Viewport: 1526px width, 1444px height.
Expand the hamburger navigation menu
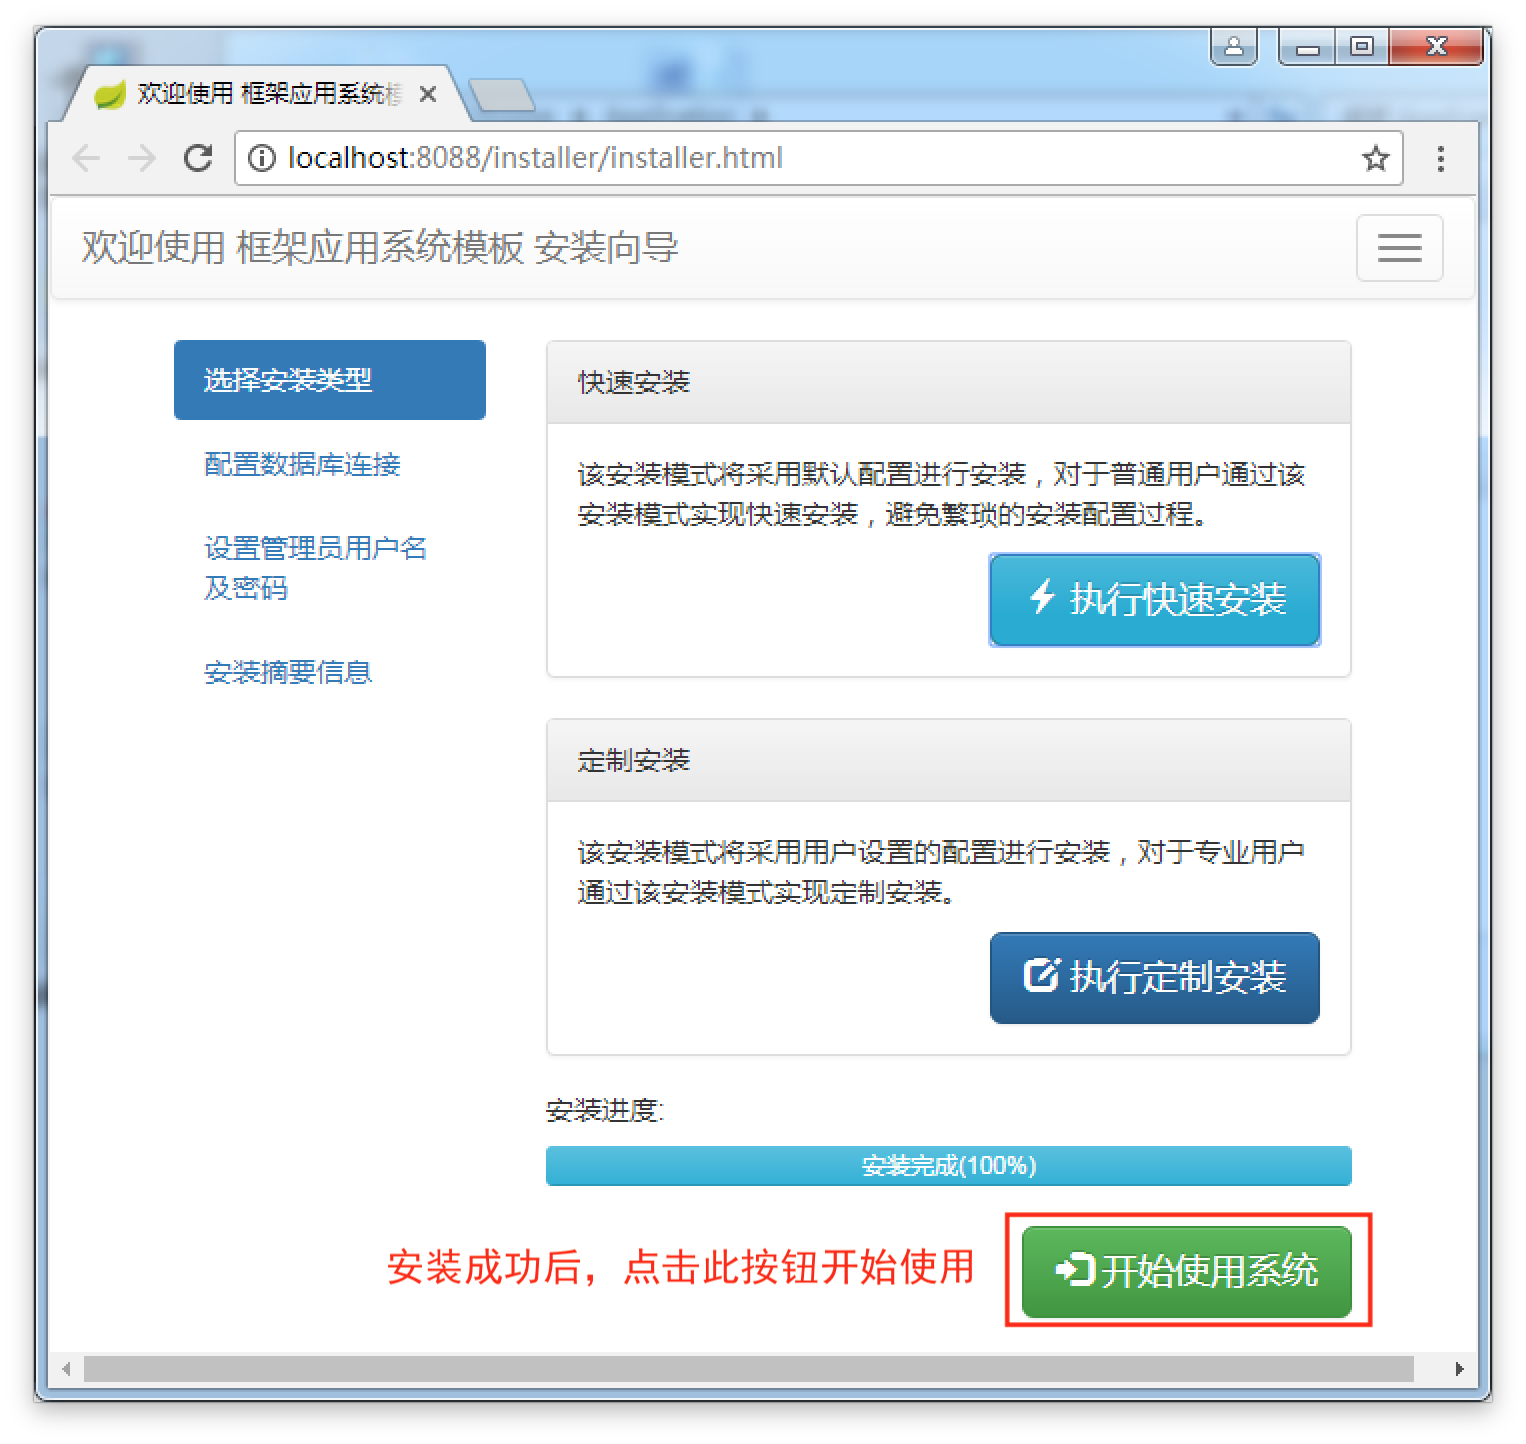tap(1399, 248)
